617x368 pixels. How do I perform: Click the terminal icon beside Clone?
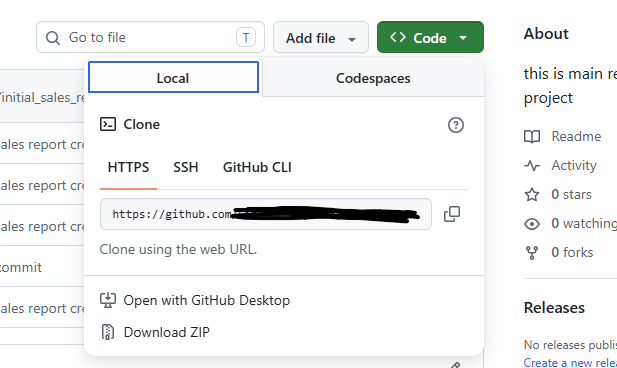108,124
